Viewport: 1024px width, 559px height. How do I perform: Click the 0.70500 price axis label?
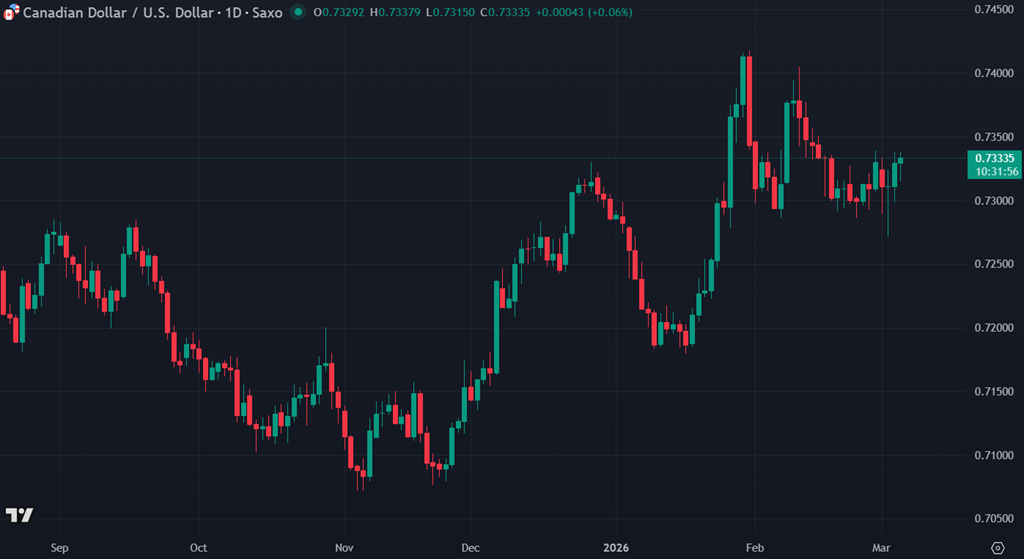[994, 519]
